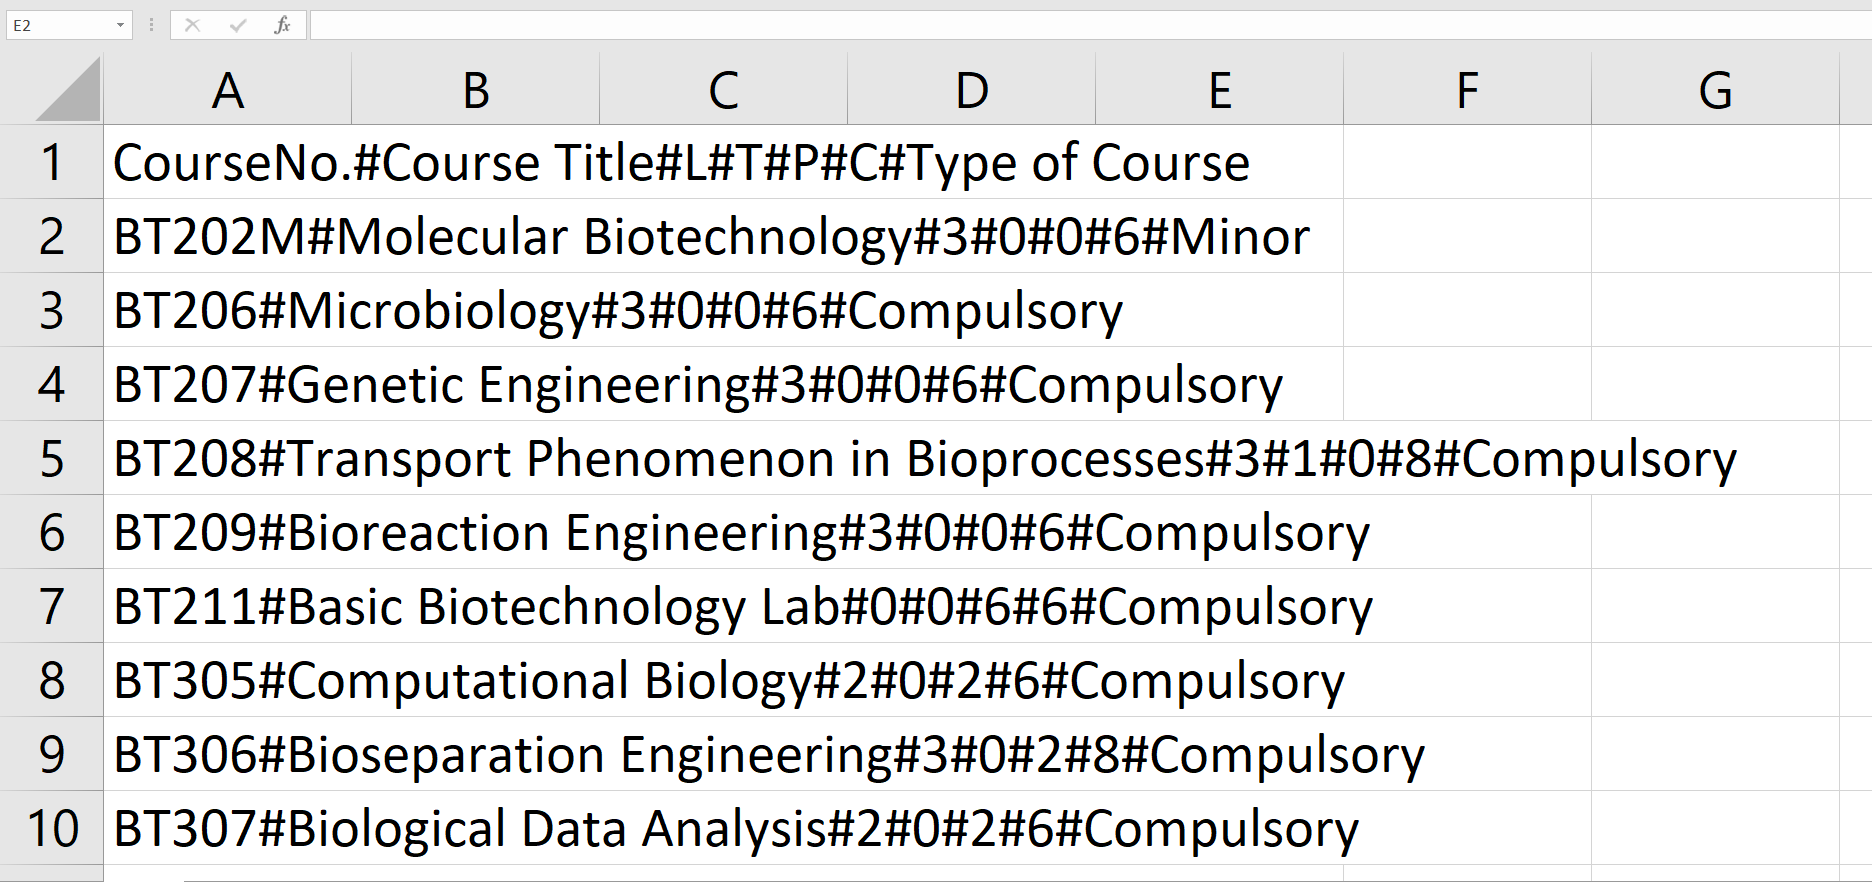The image size is (1872, 882).
Task: Select row 5 by clicking its row number
Action: click(52, 458)
